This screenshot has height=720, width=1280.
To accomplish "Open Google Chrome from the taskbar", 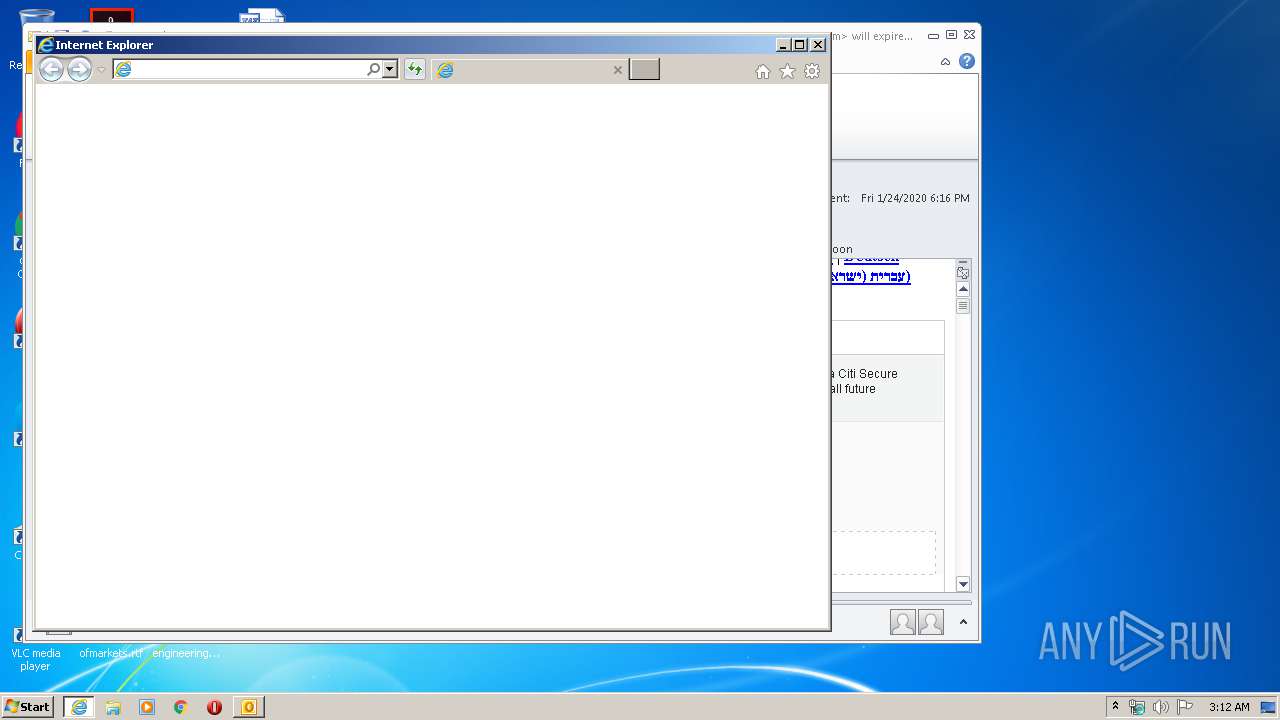I will (181, 707).
